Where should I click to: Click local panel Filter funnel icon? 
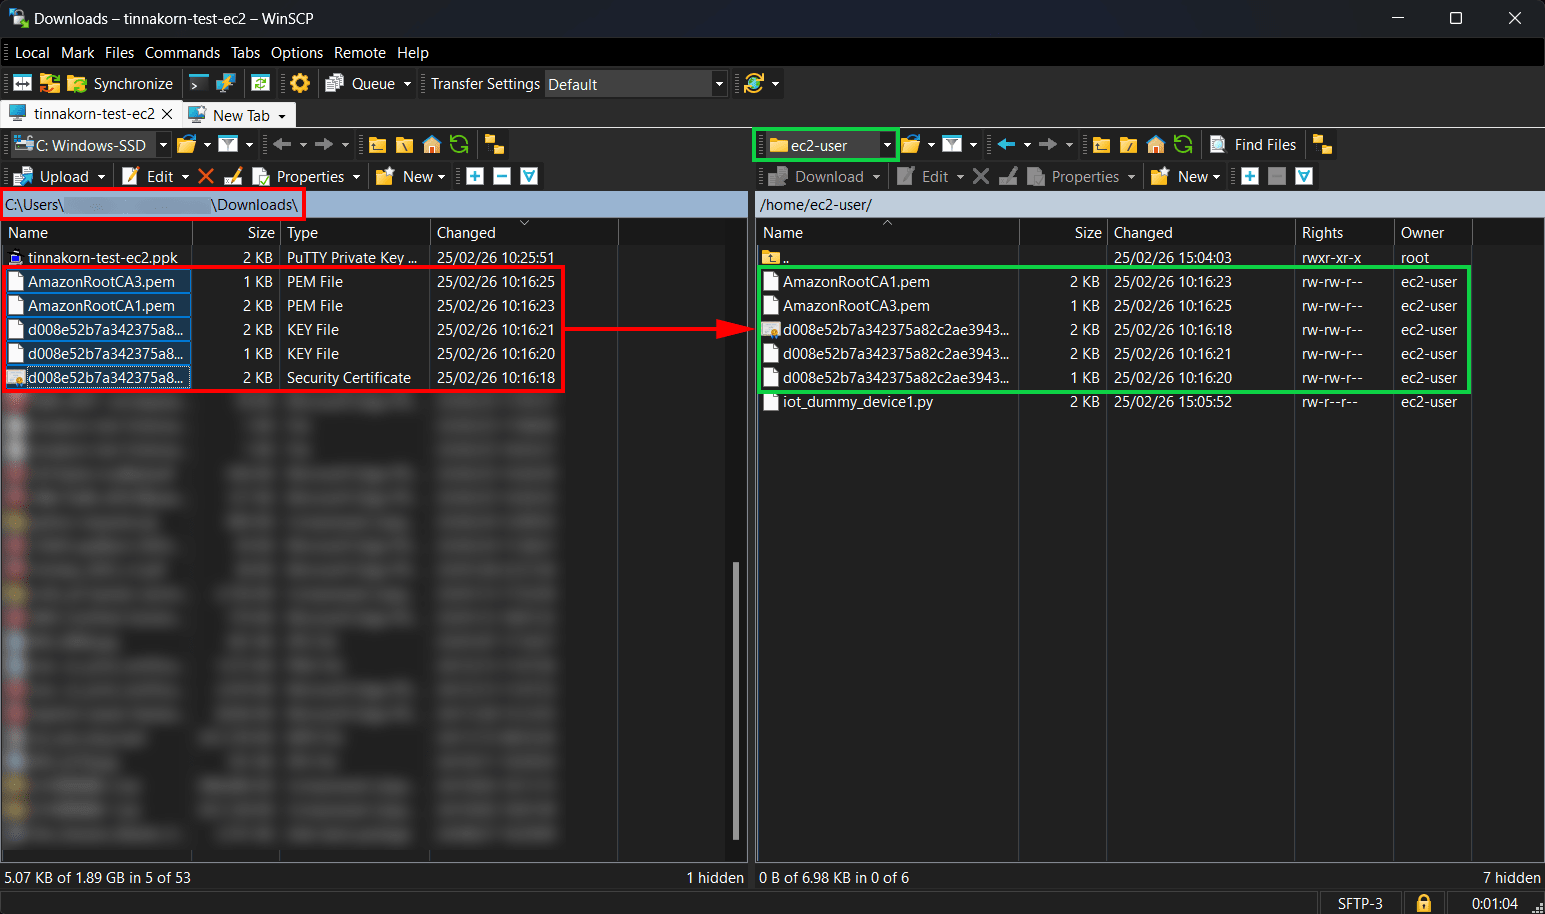pos(228,145)
